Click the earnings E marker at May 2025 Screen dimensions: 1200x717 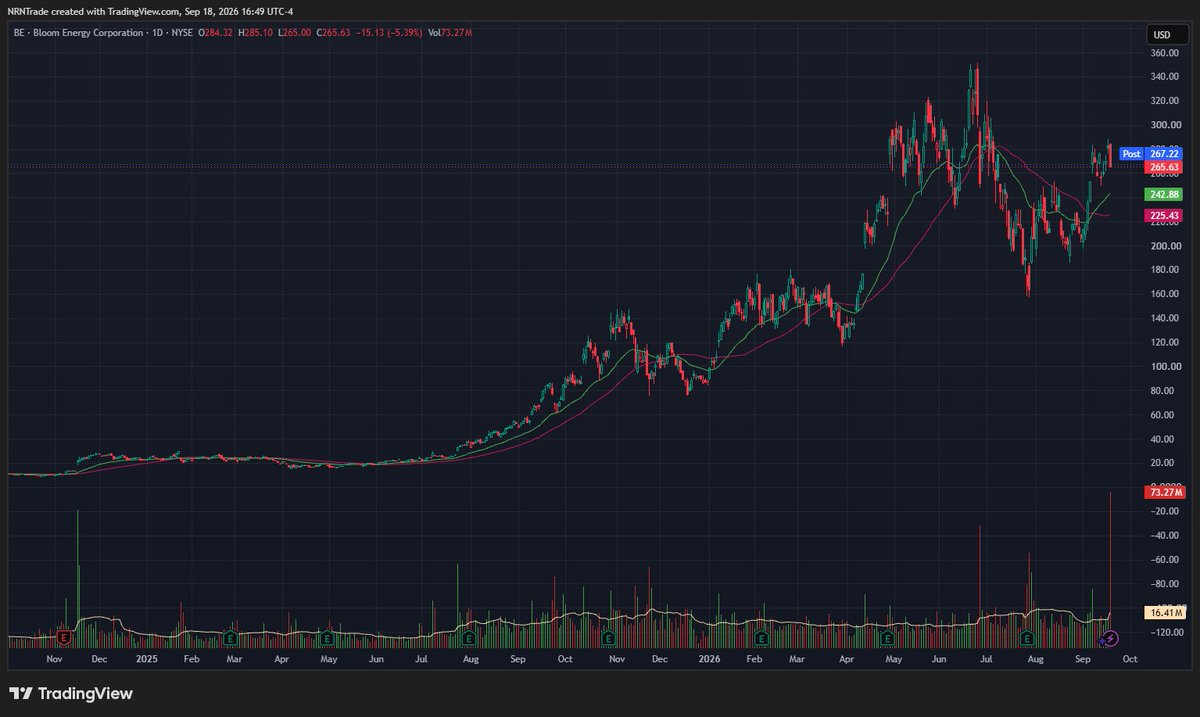327,637
